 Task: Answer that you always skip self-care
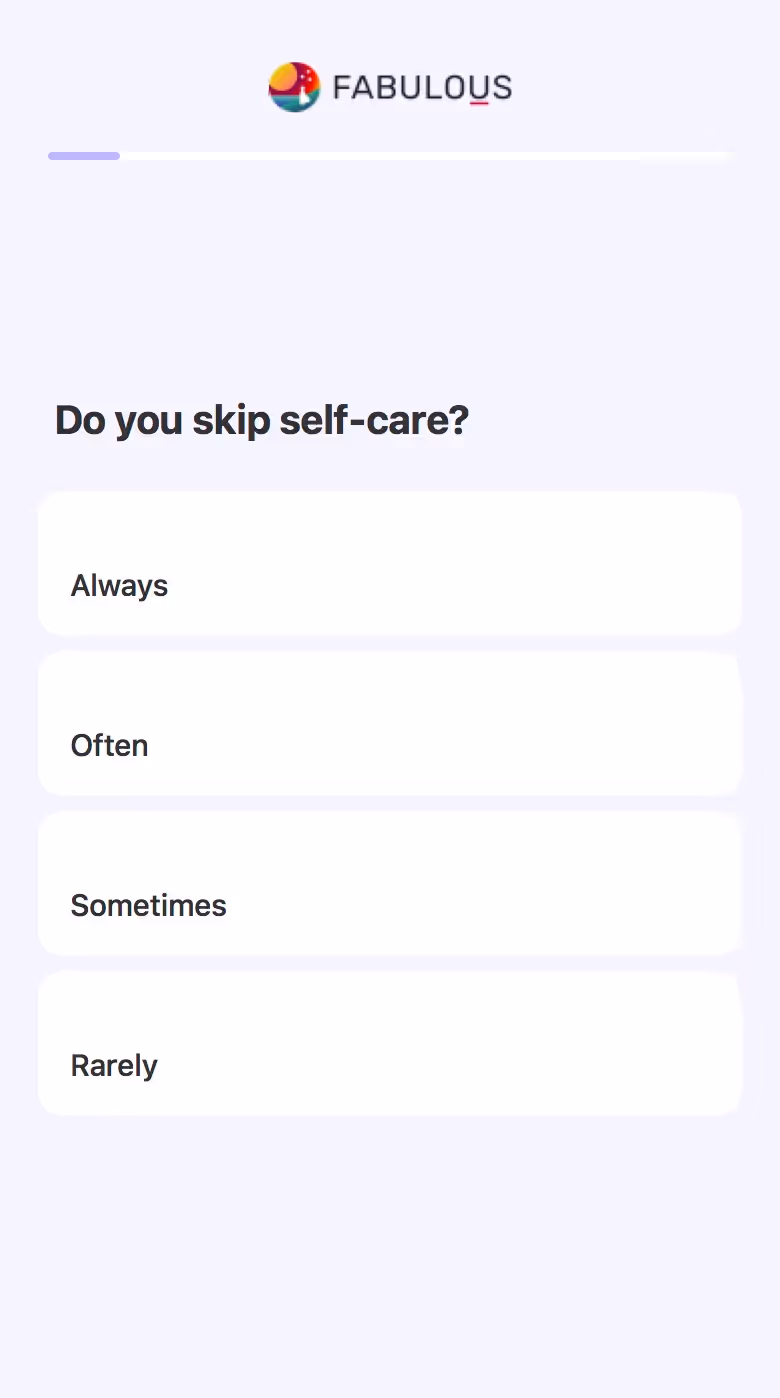pos(390,563)
